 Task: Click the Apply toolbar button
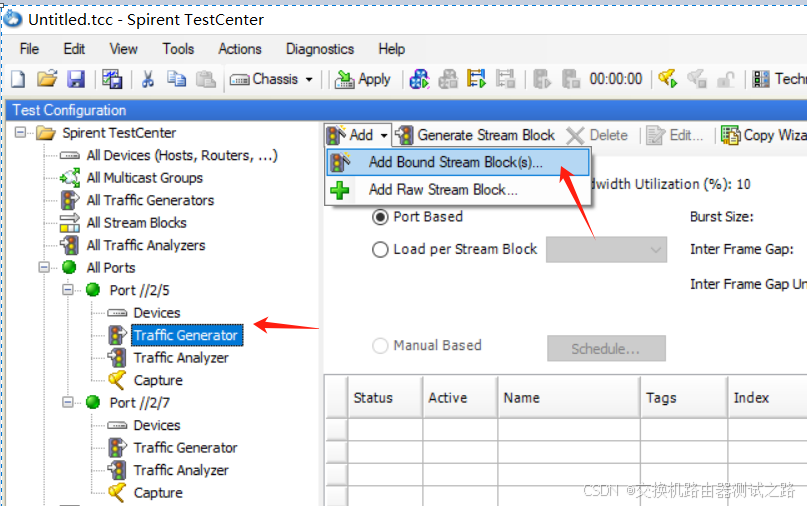tap(362, 79)
